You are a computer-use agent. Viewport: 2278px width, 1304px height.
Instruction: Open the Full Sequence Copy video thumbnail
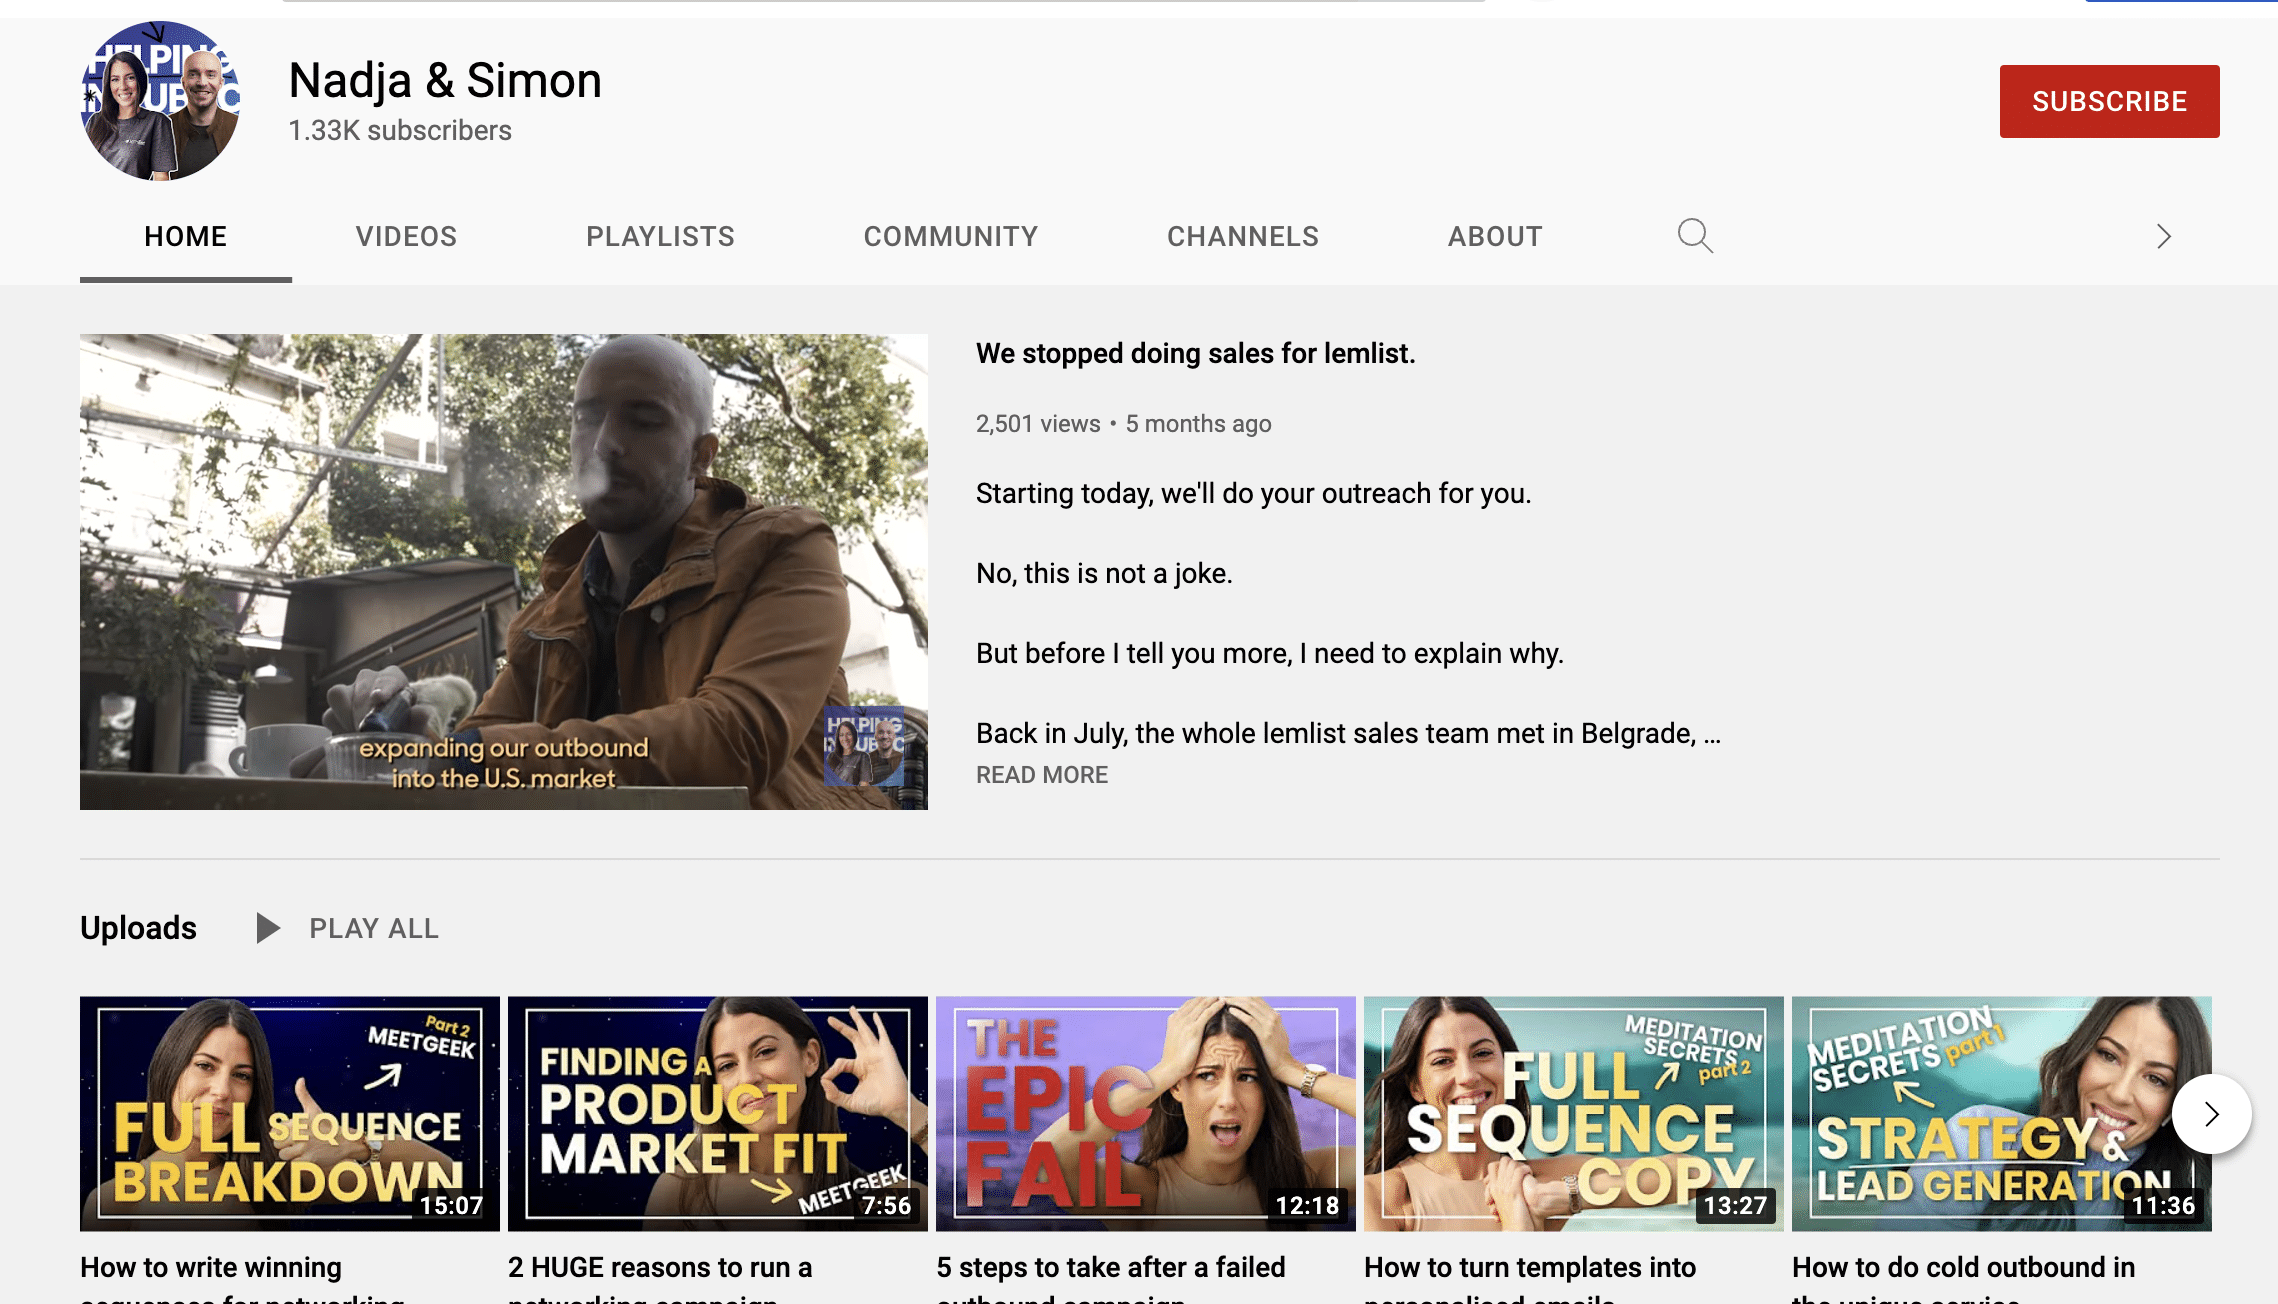point(1574,1114)
